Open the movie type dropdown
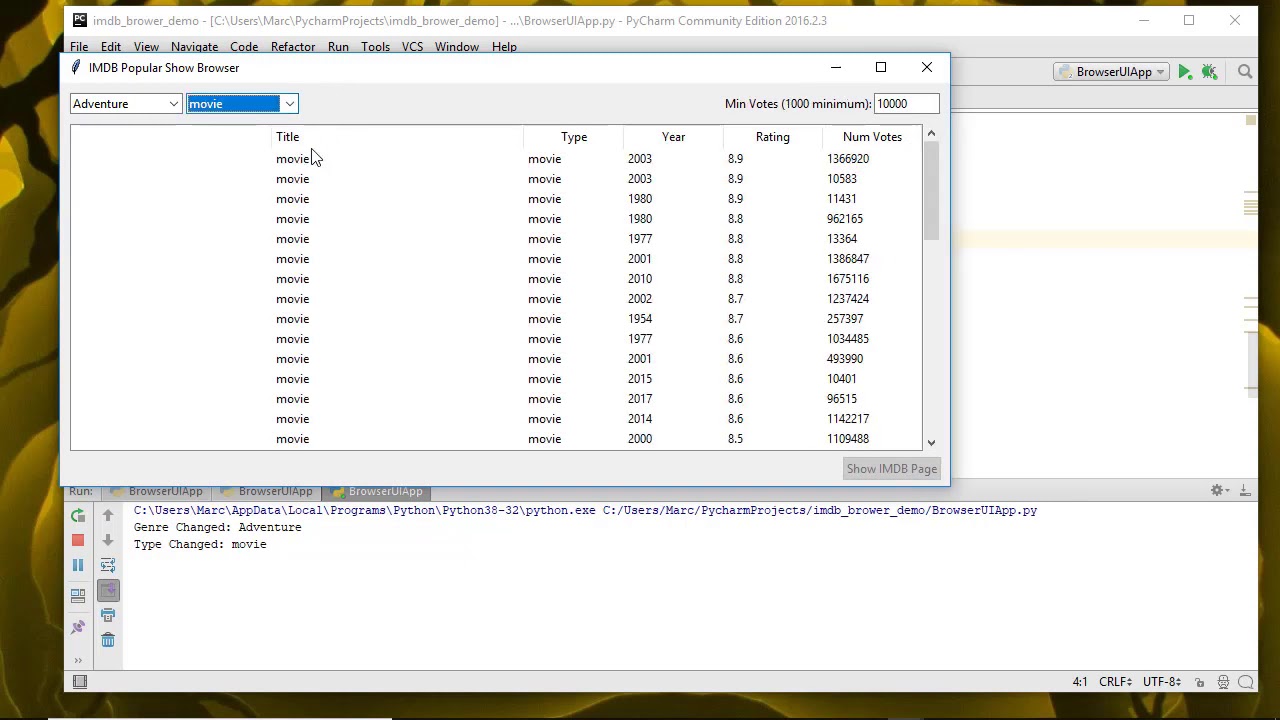Viewport: 1280px width, 720px height. coord(242,104)
